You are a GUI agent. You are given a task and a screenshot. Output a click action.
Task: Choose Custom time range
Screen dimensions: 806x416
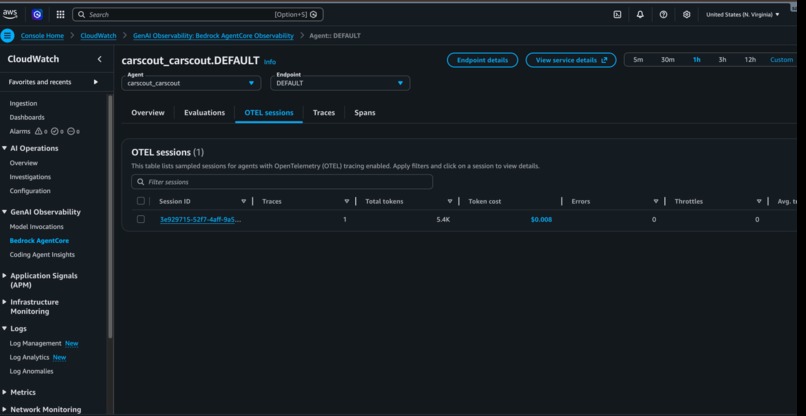[x=781, y=60]
